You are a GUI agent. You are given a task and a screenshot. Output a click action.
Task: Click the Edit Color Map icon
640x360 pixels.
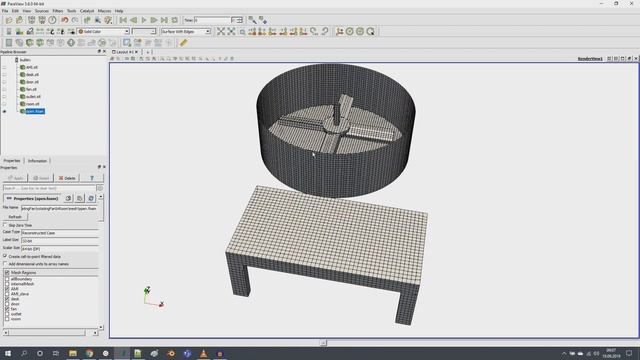coord(19,31)
